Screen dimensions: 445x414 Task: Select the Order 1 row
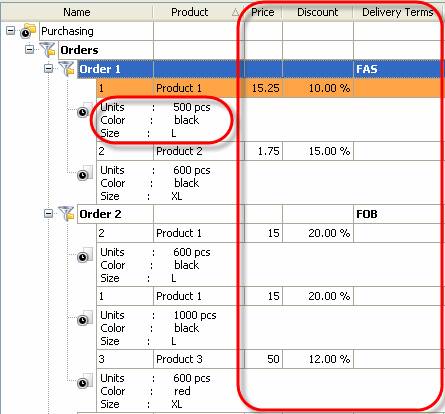(x=259, y=69)
